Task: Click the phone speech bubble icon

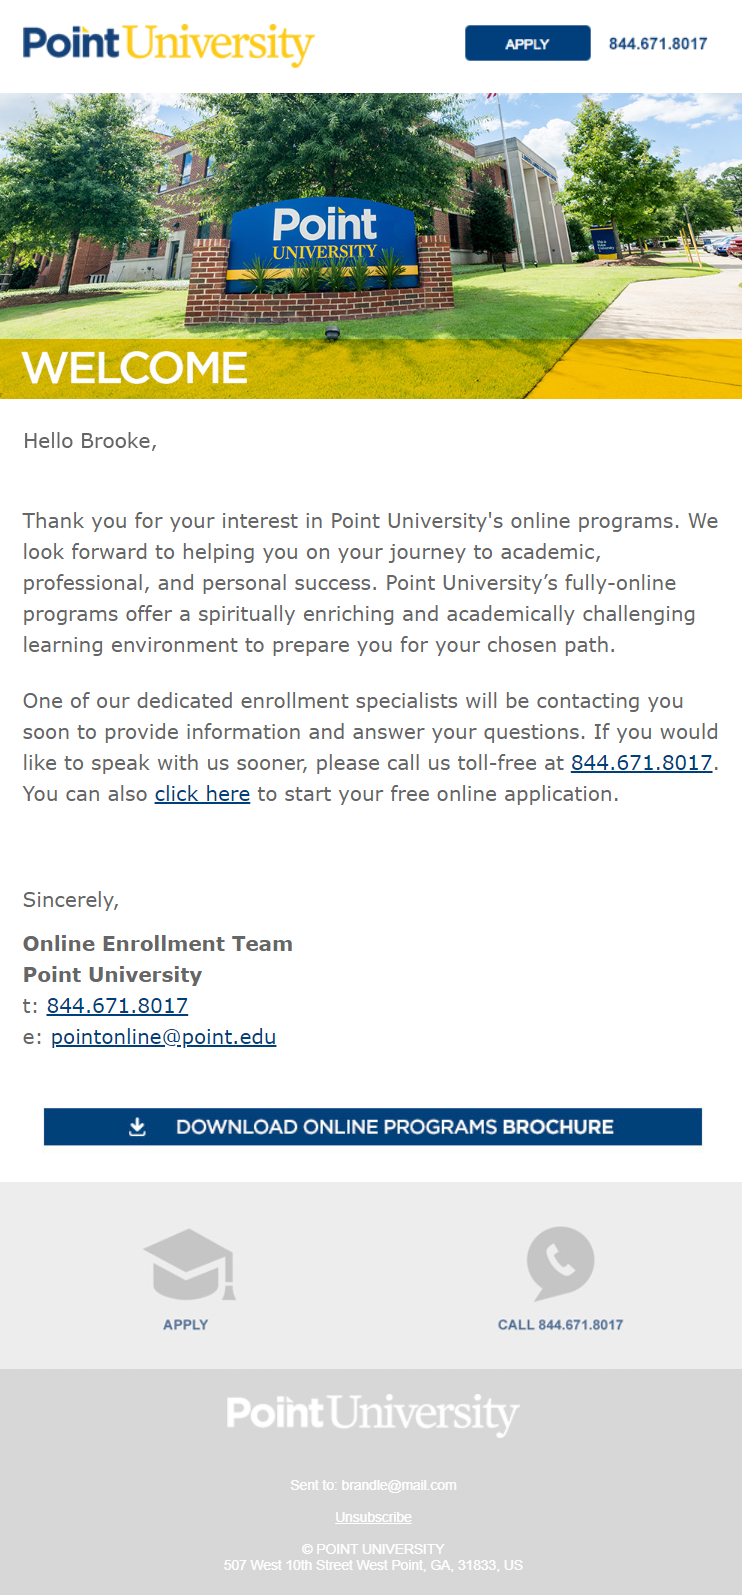Action: (560, 1263)
